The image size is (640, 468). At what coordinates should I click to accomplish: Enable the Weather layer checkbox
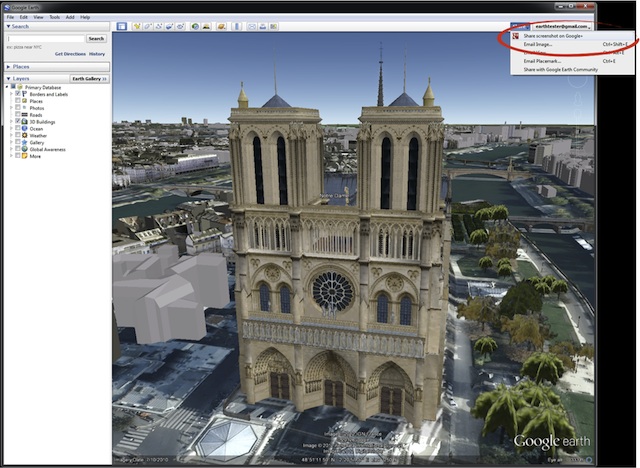(x=18, y=135)
